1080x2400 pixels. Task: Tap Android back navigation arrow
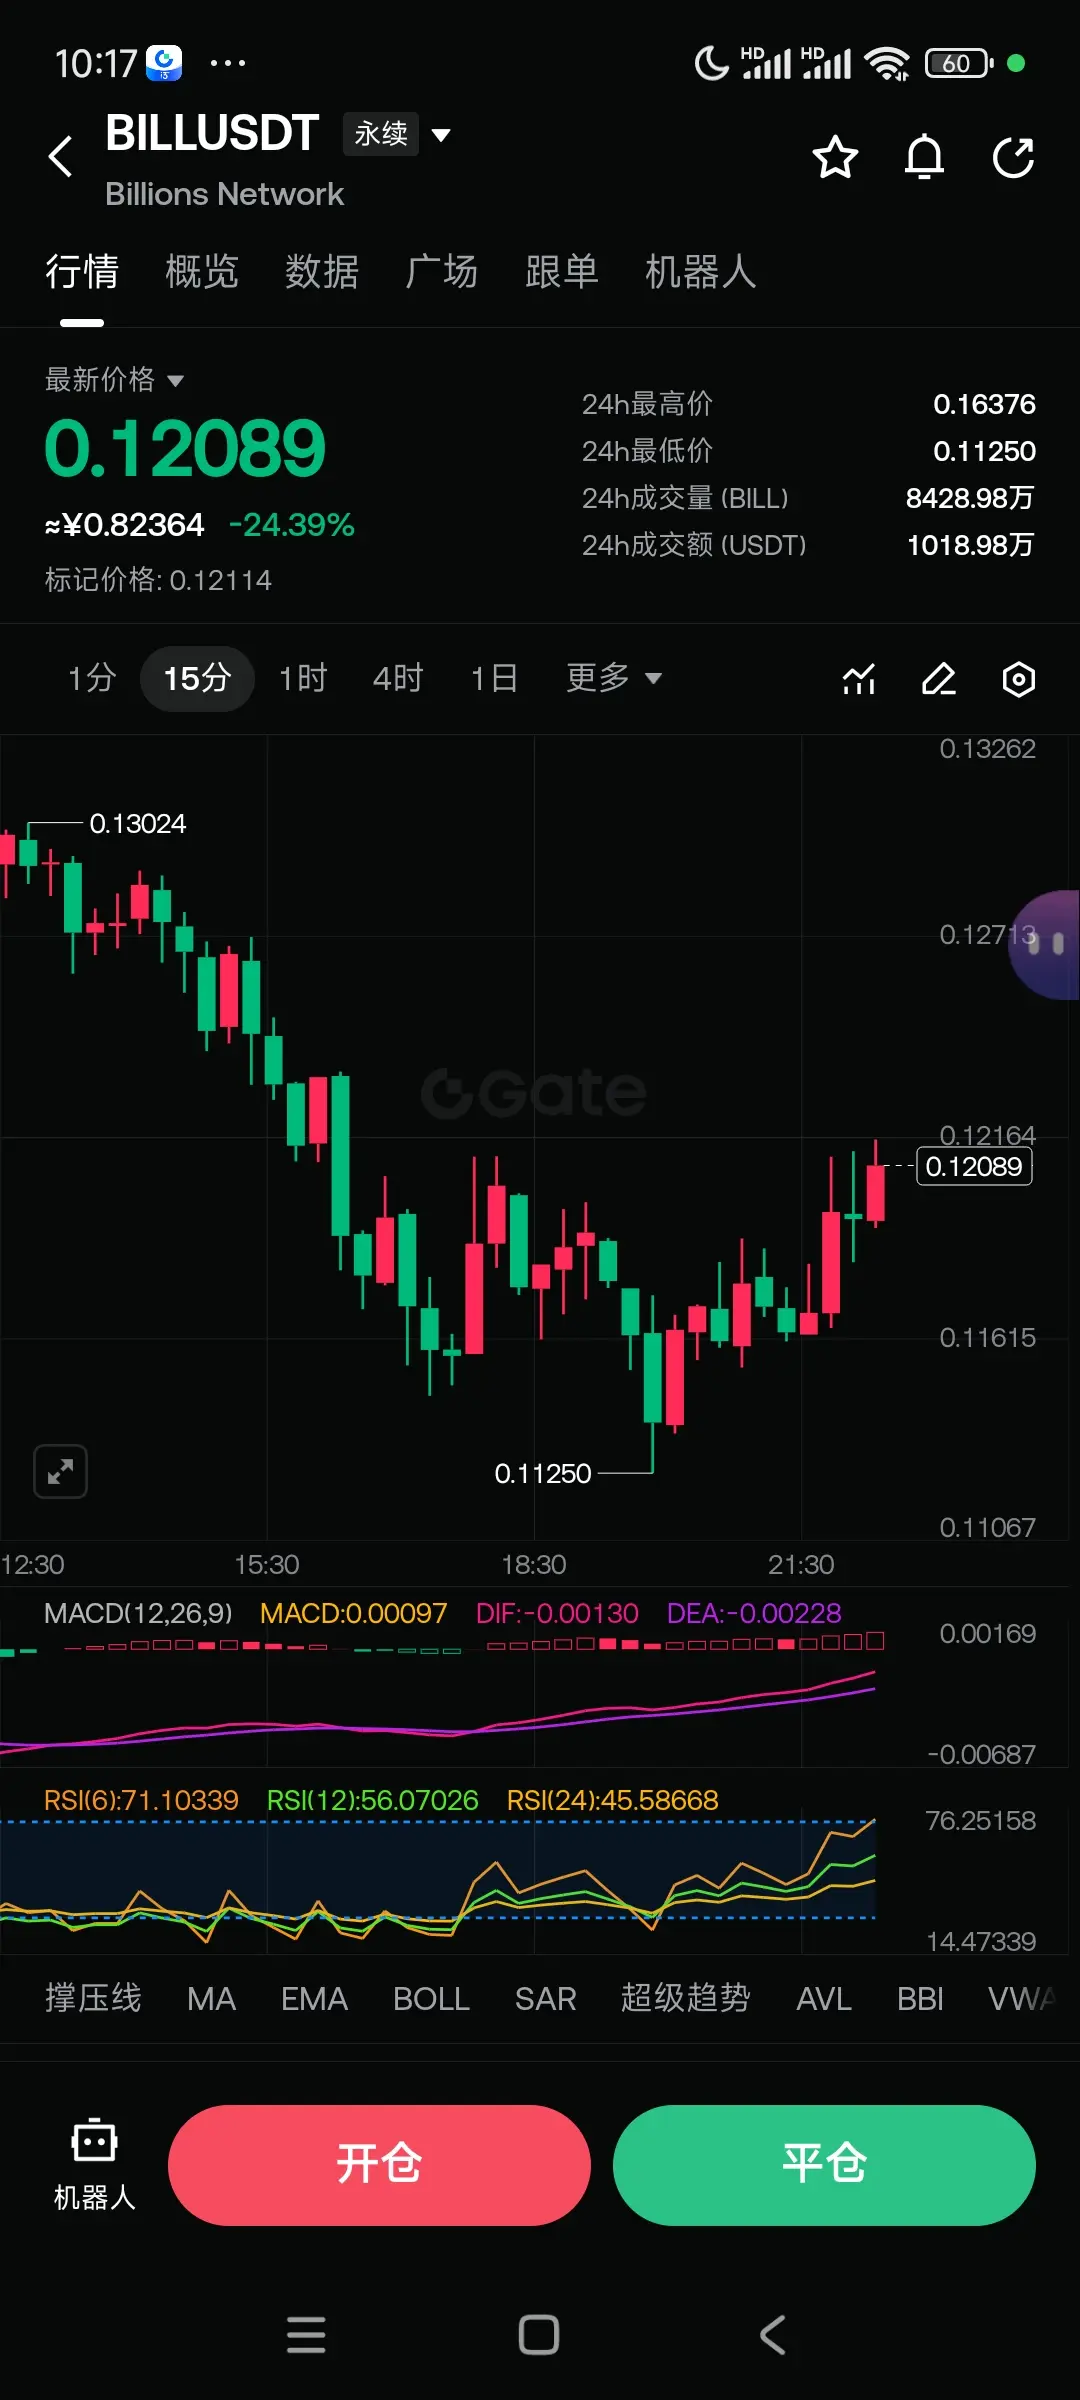(x=772, y=2335)
